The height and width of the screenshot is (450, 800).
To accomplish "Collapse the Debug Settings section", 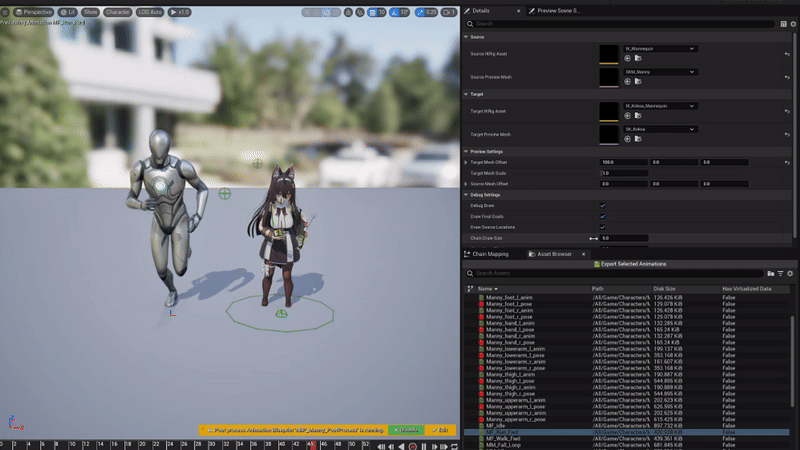I will (x=466, y=195).
